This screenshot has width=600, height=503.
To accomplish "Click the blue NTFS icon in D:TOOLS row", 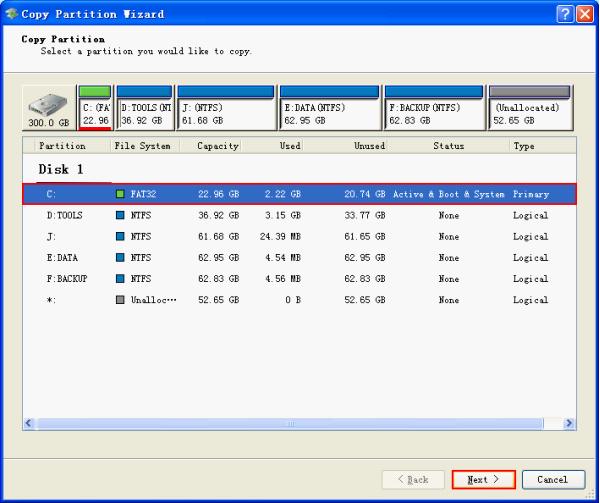I will point(120,215).
